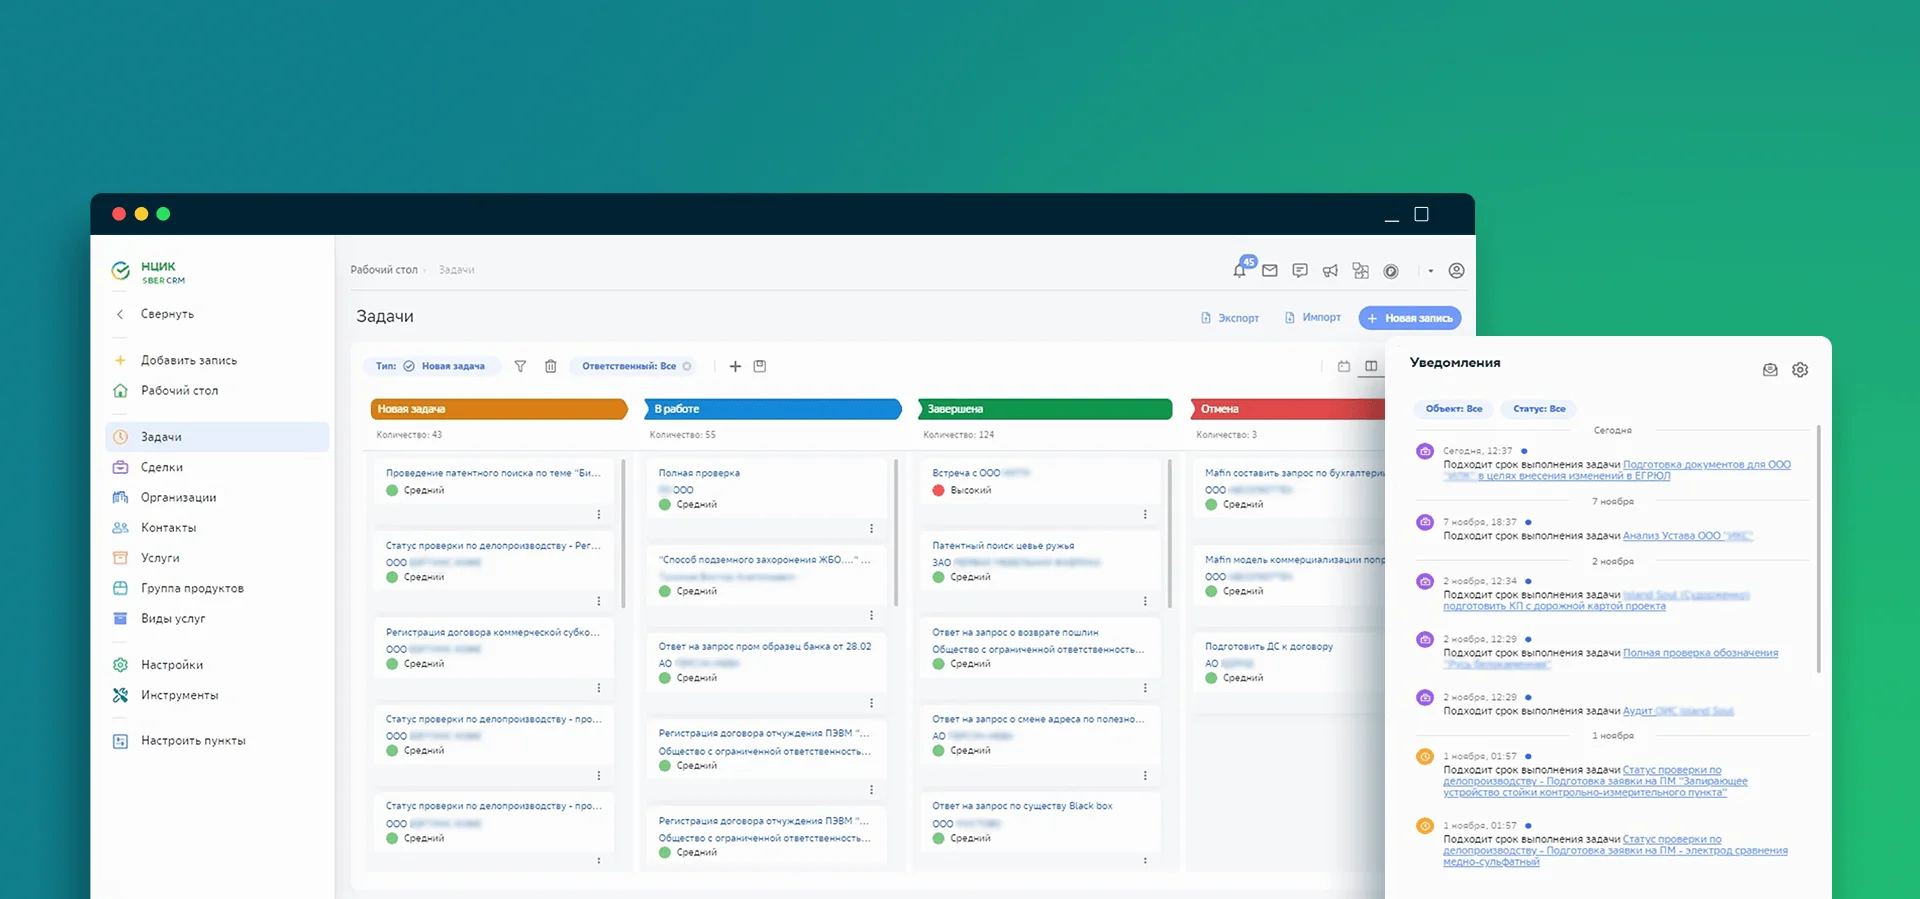Open the 'Анализ Устава ООО' notification link
Image resolution: width=1920 pixels, height=899 pixels.
1686,536
